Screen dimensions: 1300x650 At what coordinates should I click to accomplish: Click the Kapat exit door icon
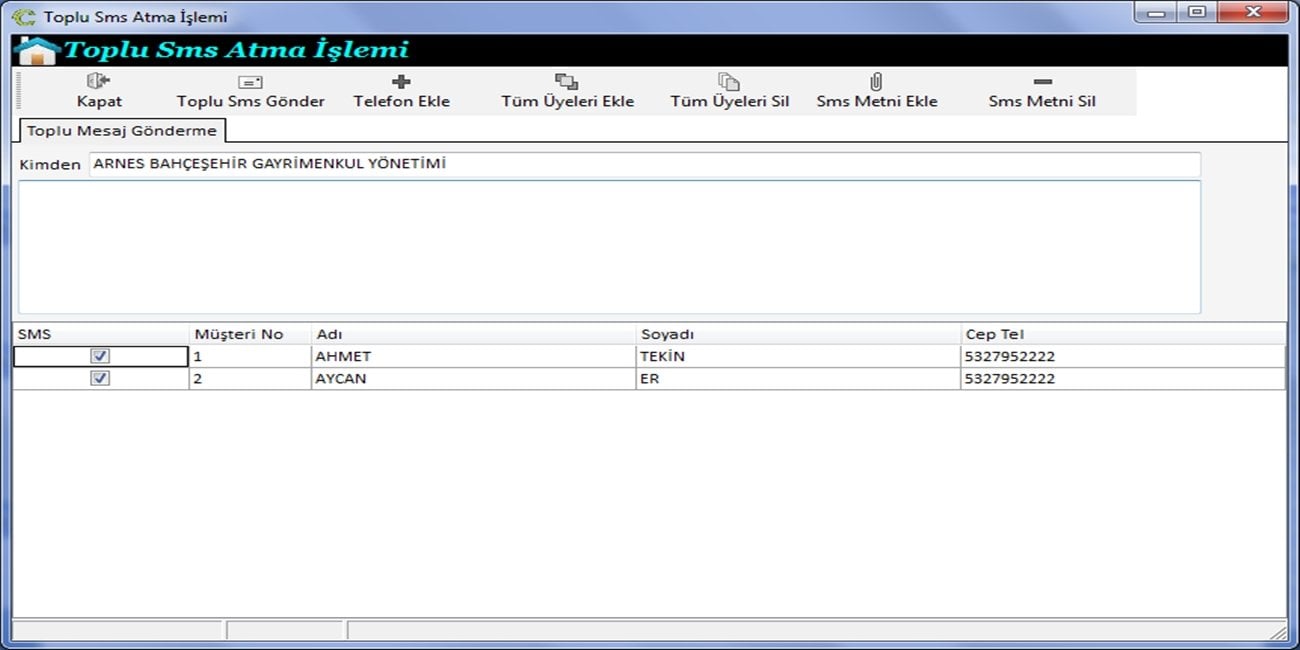click(x=98, y=81)
